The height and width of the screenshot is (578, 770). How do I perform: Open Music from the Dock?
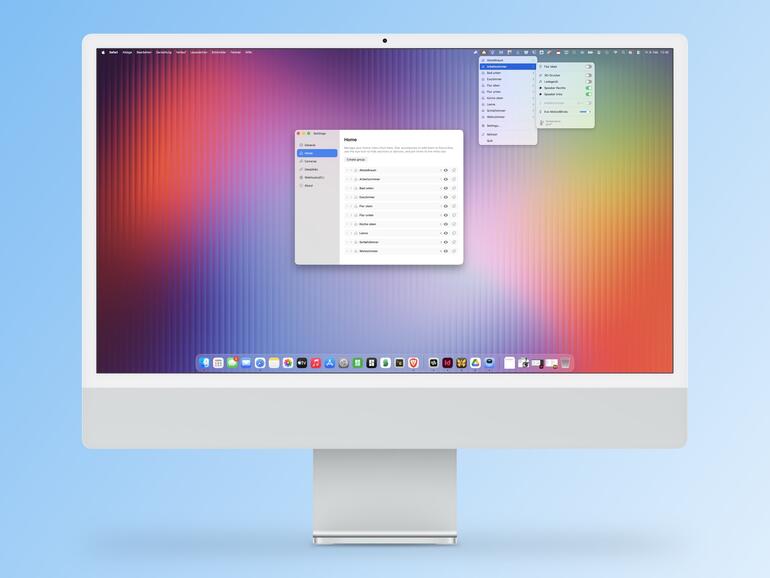316,363
